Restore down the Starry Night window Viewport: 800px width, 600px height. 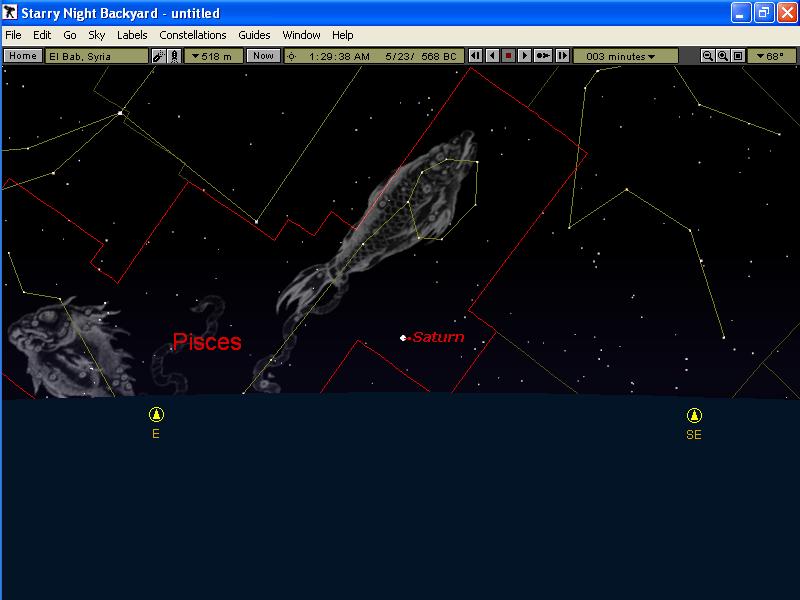click(x=764, y=13)
